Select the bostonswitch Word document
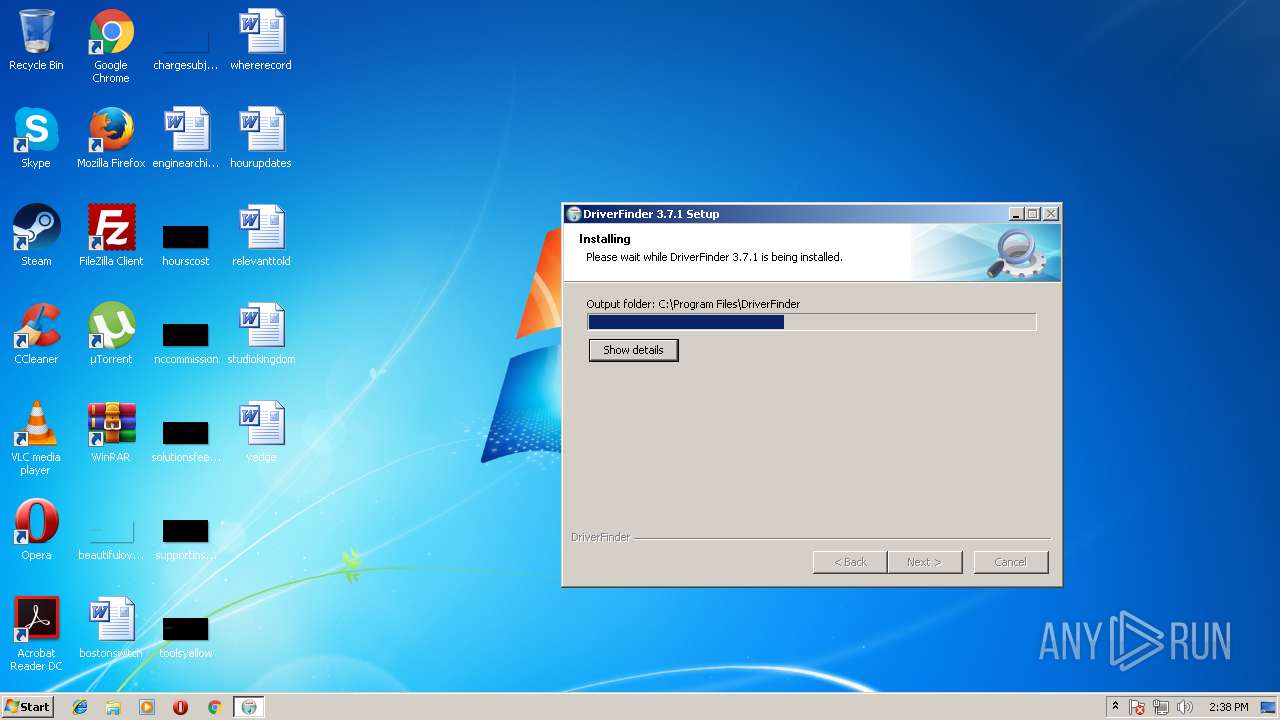Screen dimensions: 1280x720 pyautogui.click(x=111, y=629)
